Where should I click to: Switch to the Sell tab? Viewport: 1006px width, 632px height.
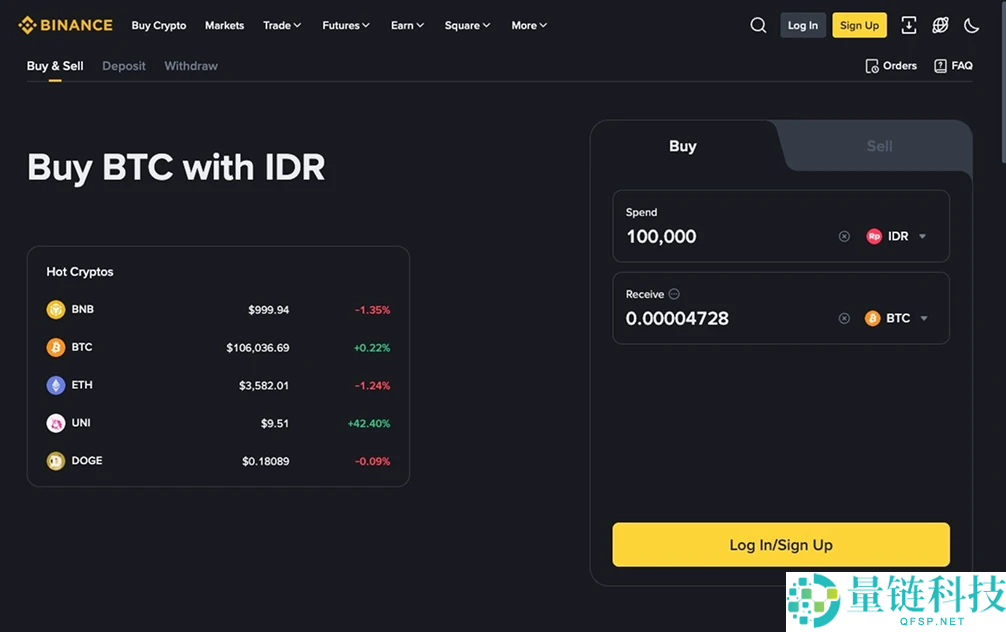[879, 146]
